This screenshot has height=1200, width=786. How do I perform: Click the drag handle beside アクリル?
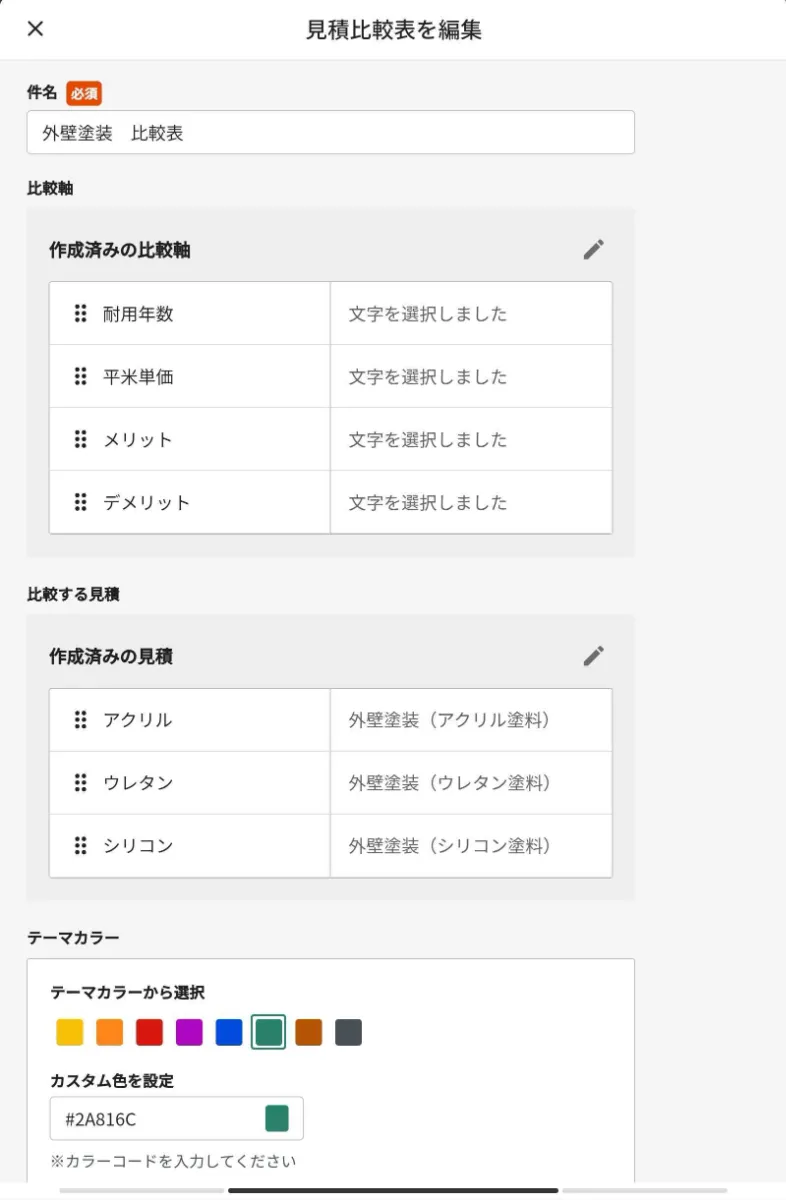[x=81, y=719]
